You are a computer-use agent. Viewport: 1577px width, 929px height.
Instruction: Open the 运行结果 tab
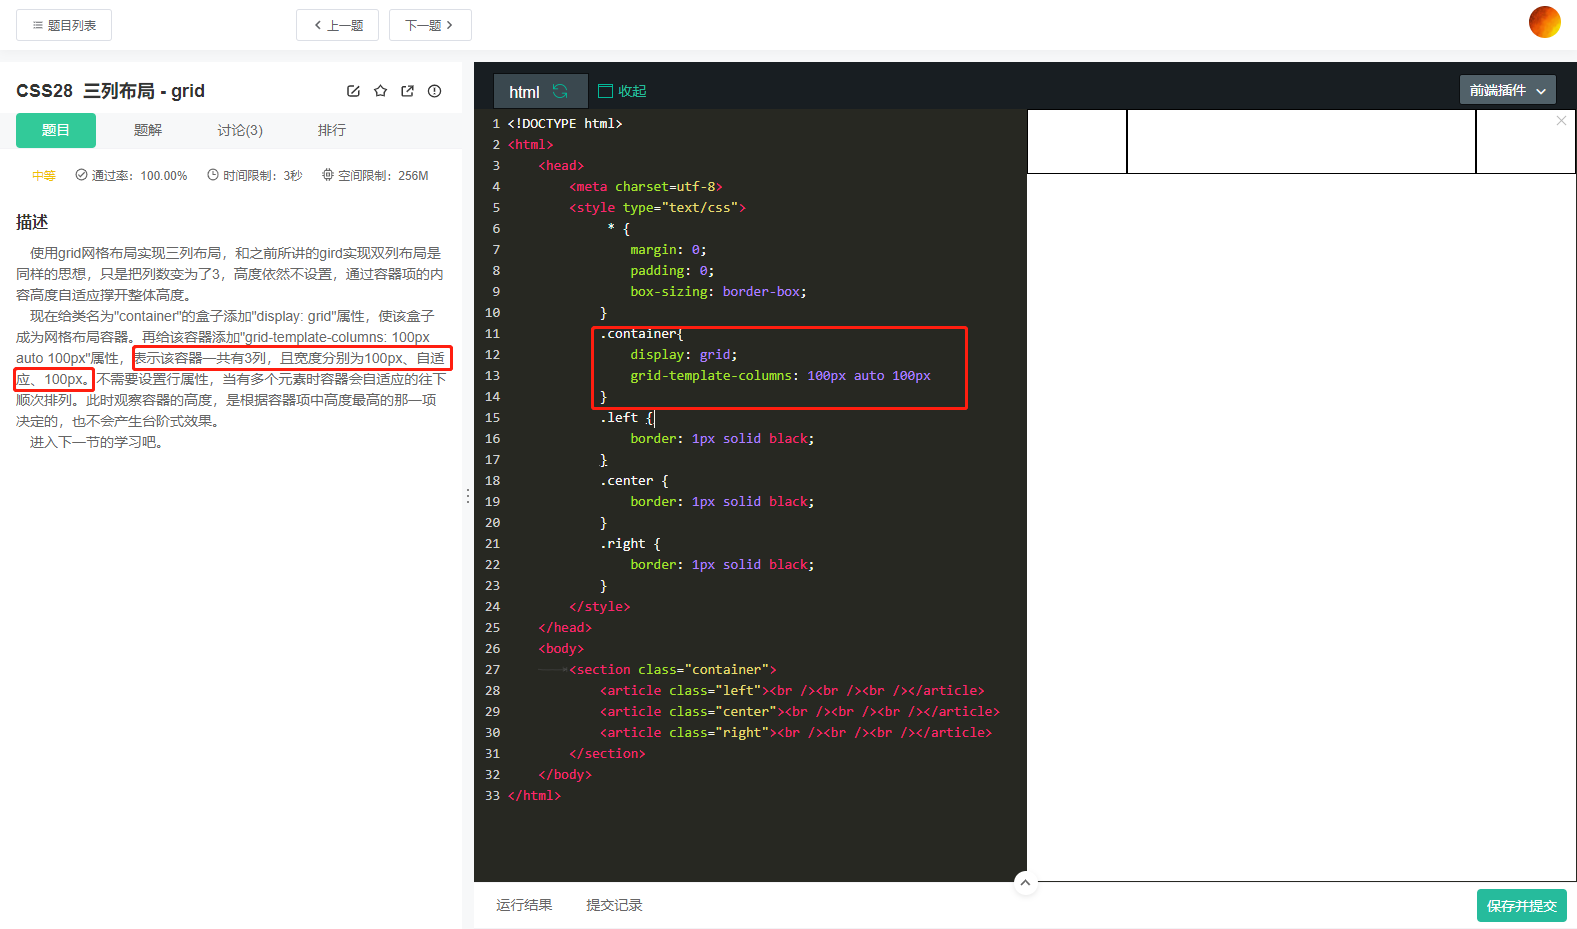click(x=524, y=905)
